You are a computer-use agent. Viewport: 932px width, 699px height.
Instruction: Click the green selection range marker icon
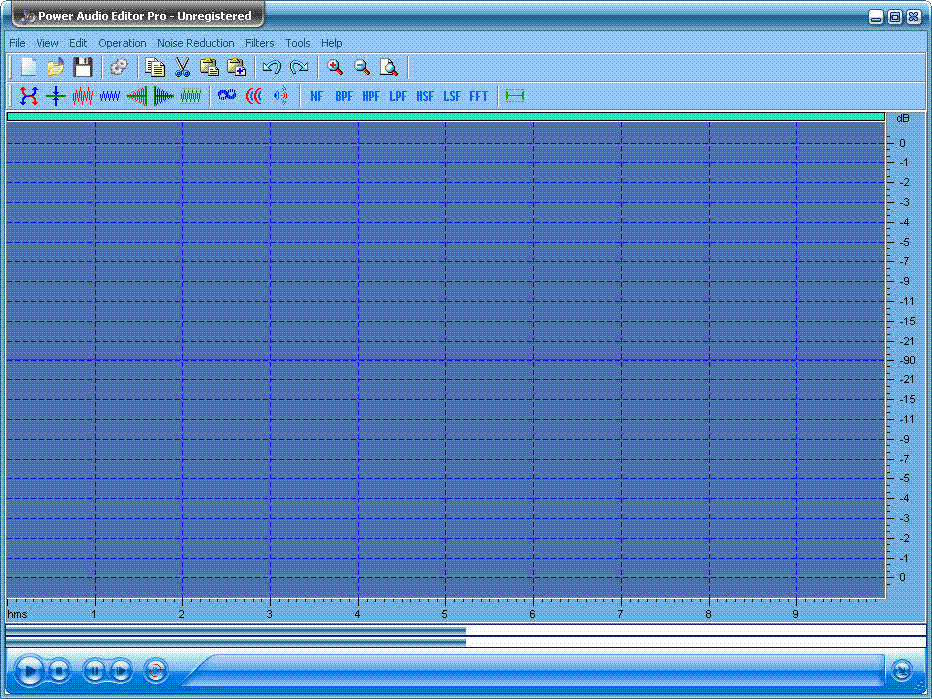pos(515,96)
